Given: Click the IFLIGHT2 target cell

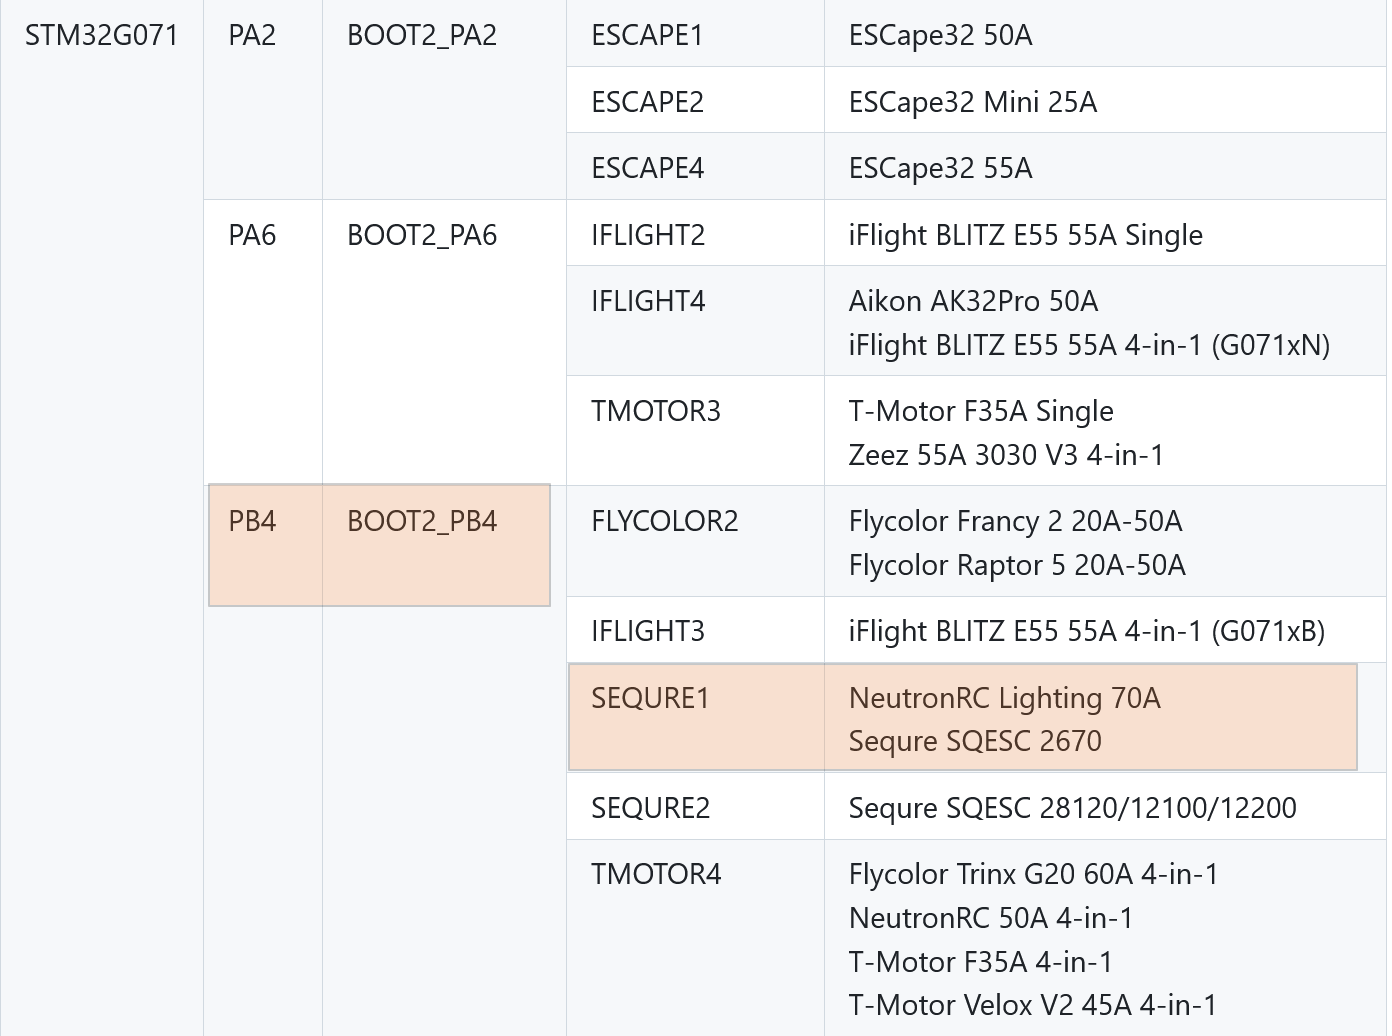Looking at the screenshot, I should (695, 233).
